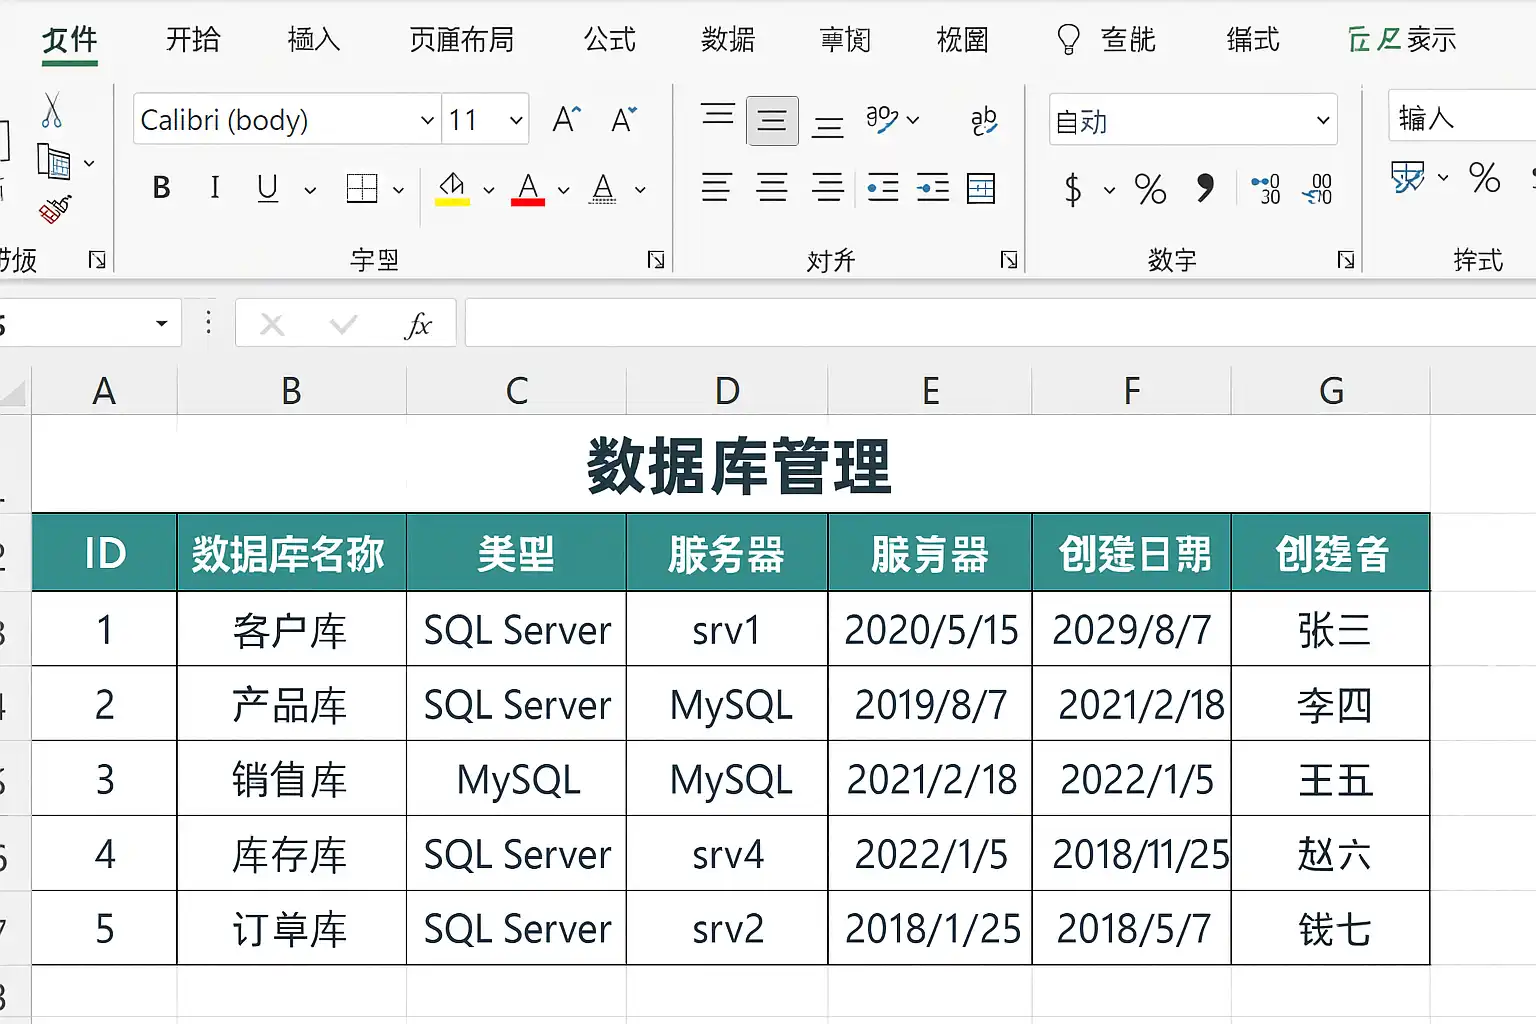Viewport: 1536px width, 1024px height.
Task: Toggle Italic formatting
Action: coord(214,188)
